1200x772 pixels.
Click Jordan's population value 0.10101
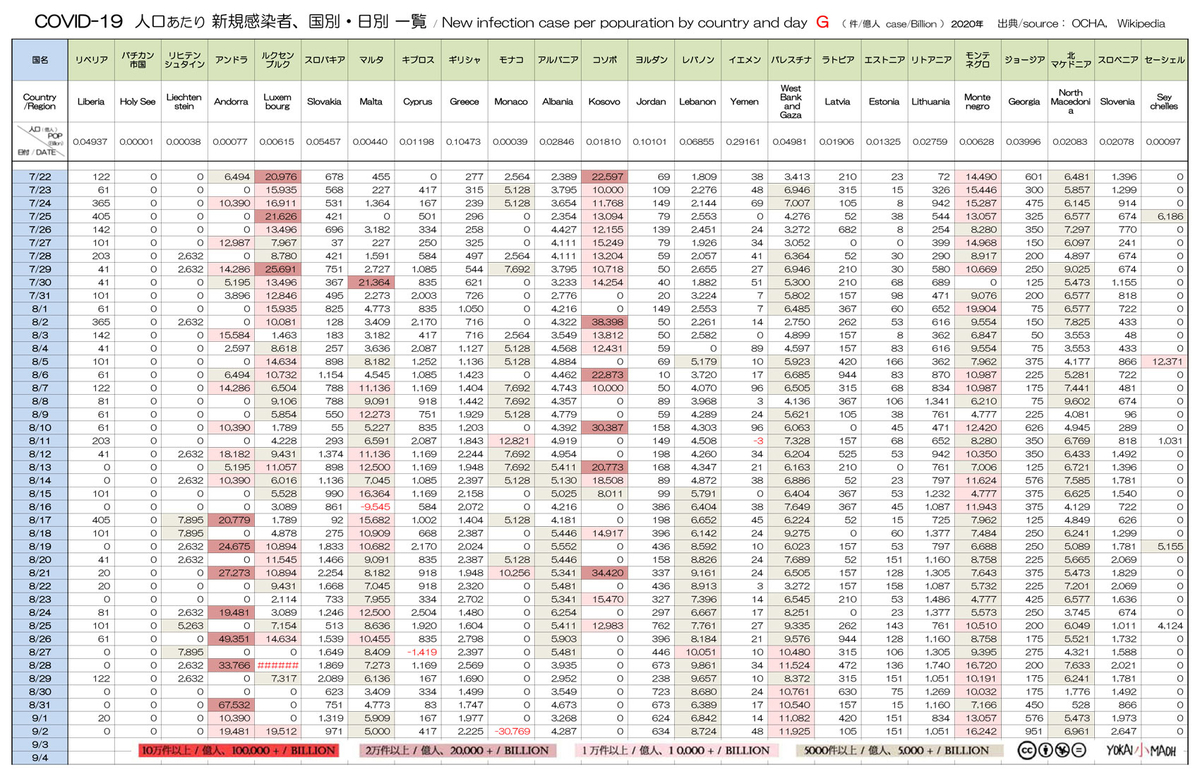pyautogui.click(x=651, y=141)
